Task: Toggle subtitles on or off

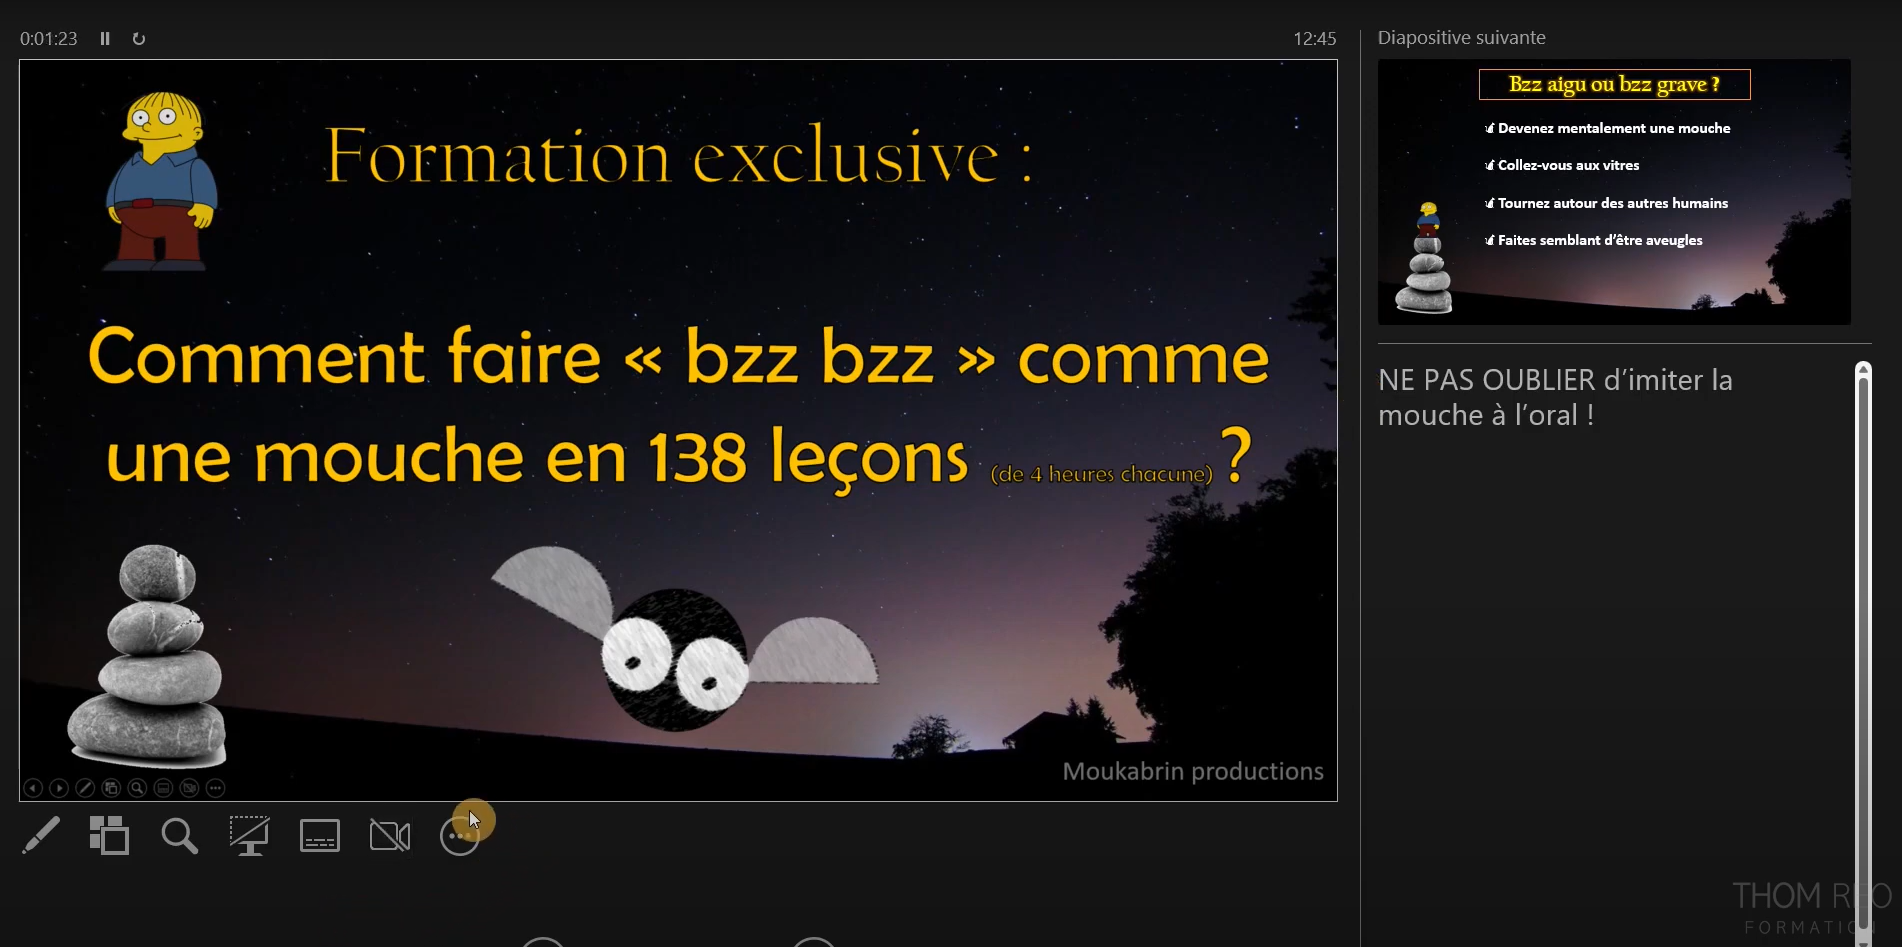Action: (x=320, y=836)
